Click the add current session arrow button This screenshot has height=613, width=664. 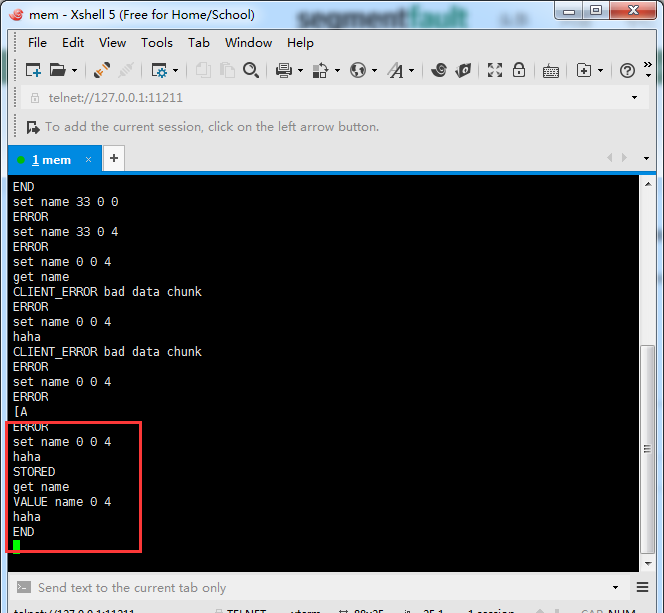click(32, 127)
